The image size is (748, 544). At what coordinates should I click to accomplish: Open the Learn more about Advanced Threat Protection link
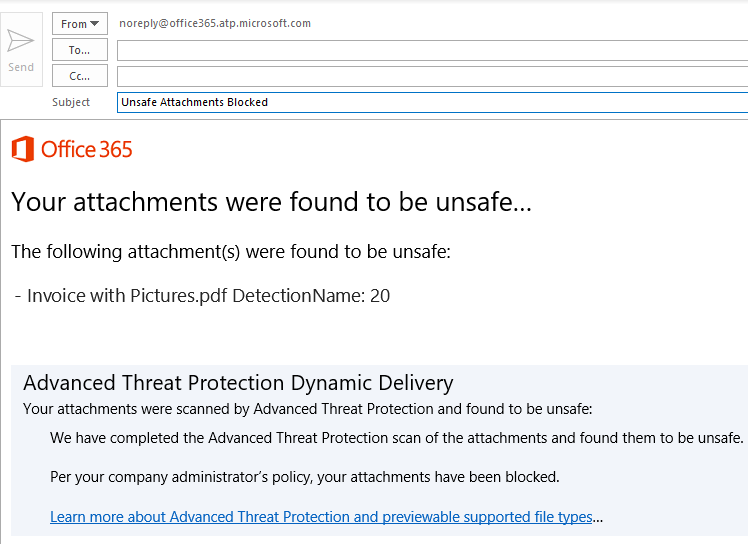pyautogui.click(x=321, y=517)
